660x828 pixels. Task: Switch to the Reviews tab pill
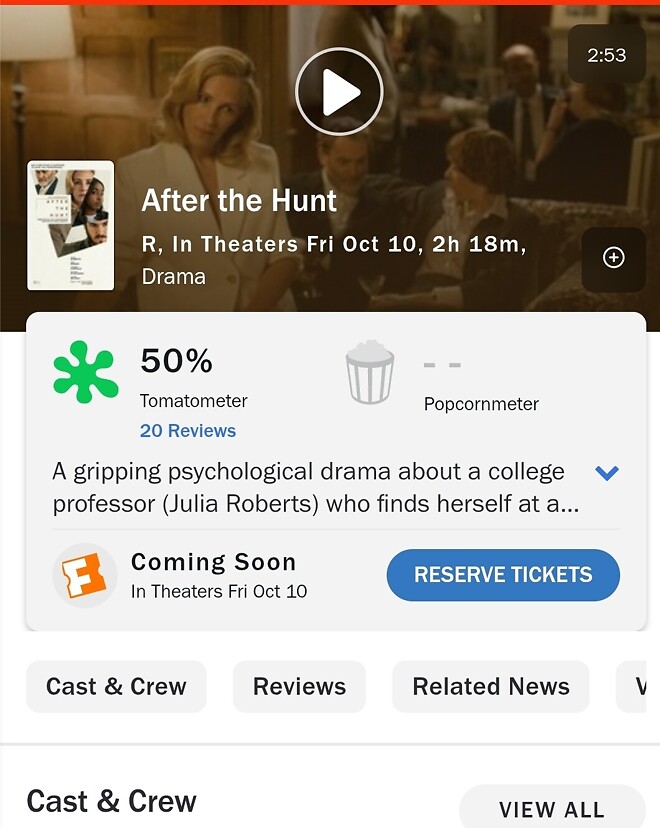point(299,687)
